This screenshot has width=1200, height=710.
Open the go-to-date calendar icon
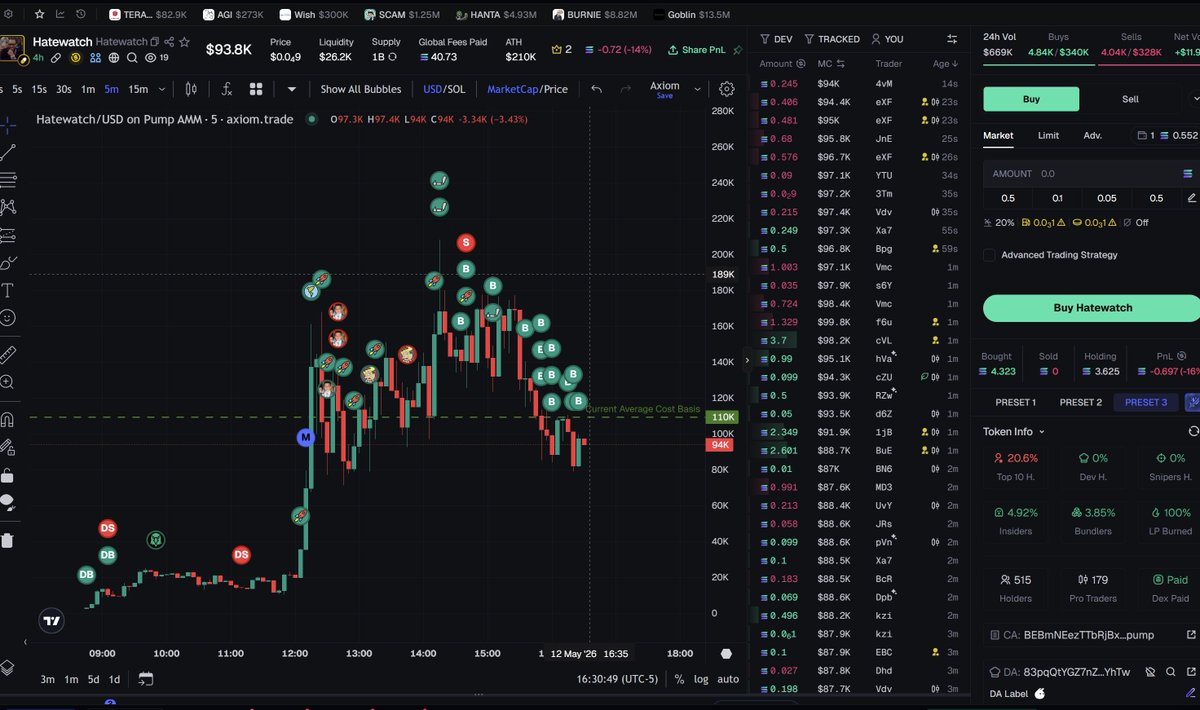146,679
